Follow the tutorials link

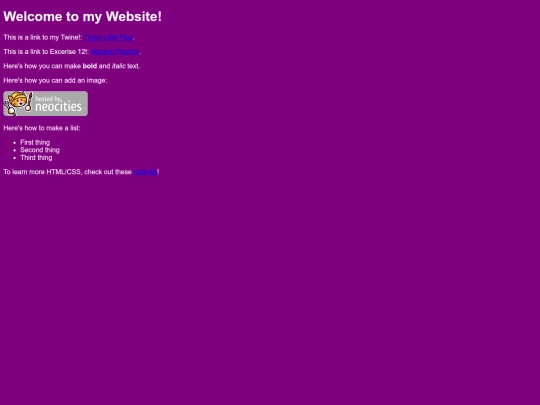145,172
